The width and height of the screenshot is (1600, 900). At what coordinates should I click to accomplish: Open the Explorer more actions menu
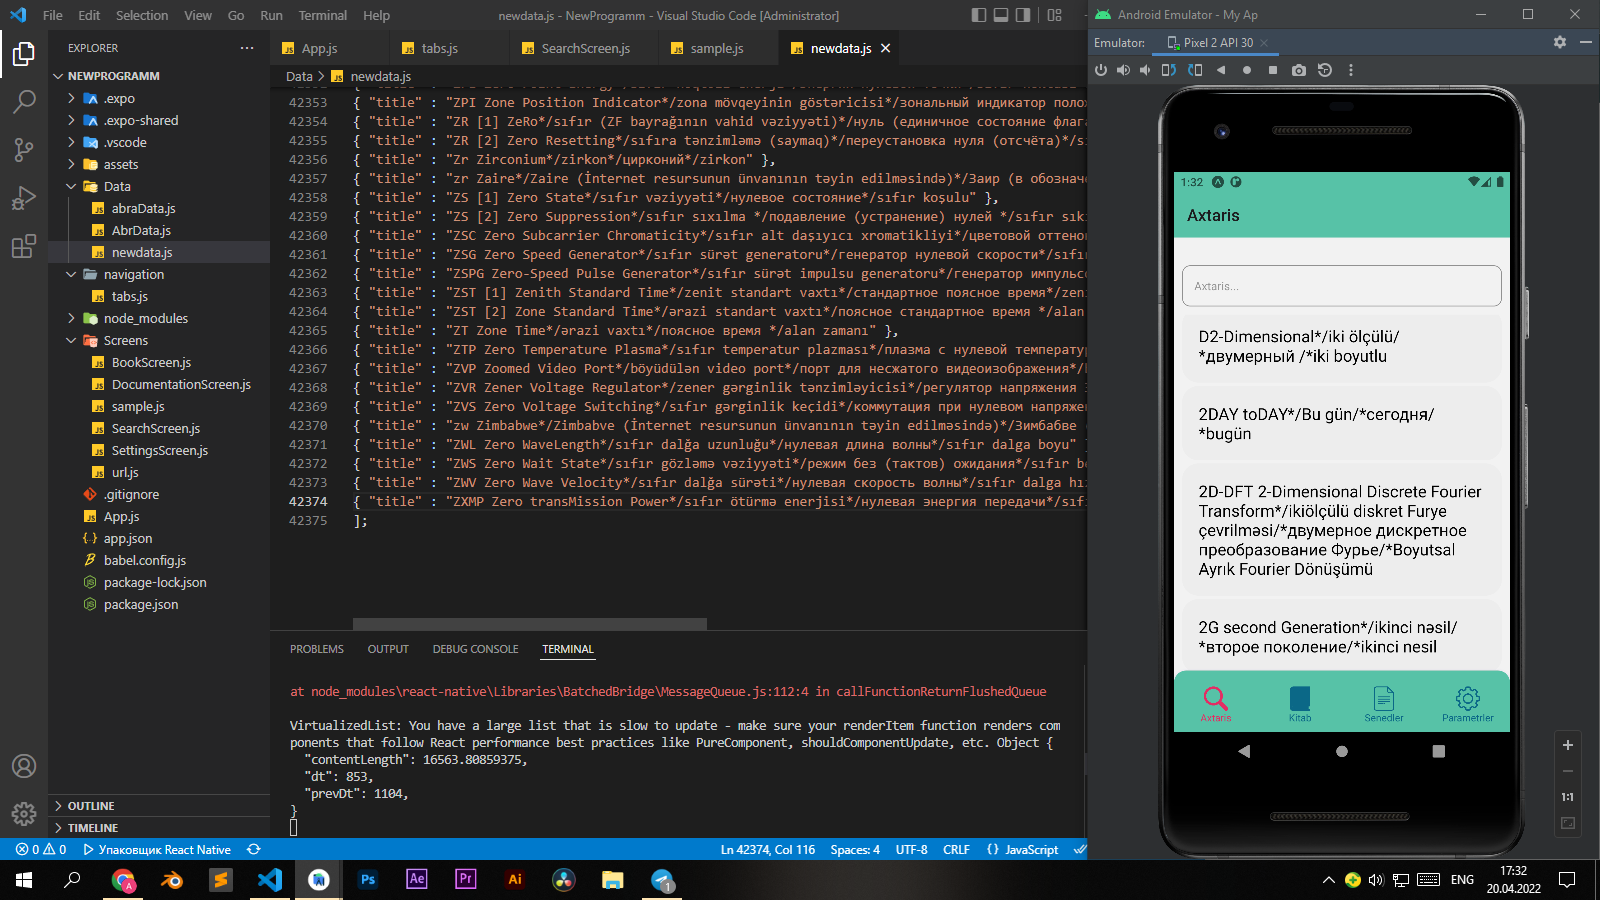point(247,48)
